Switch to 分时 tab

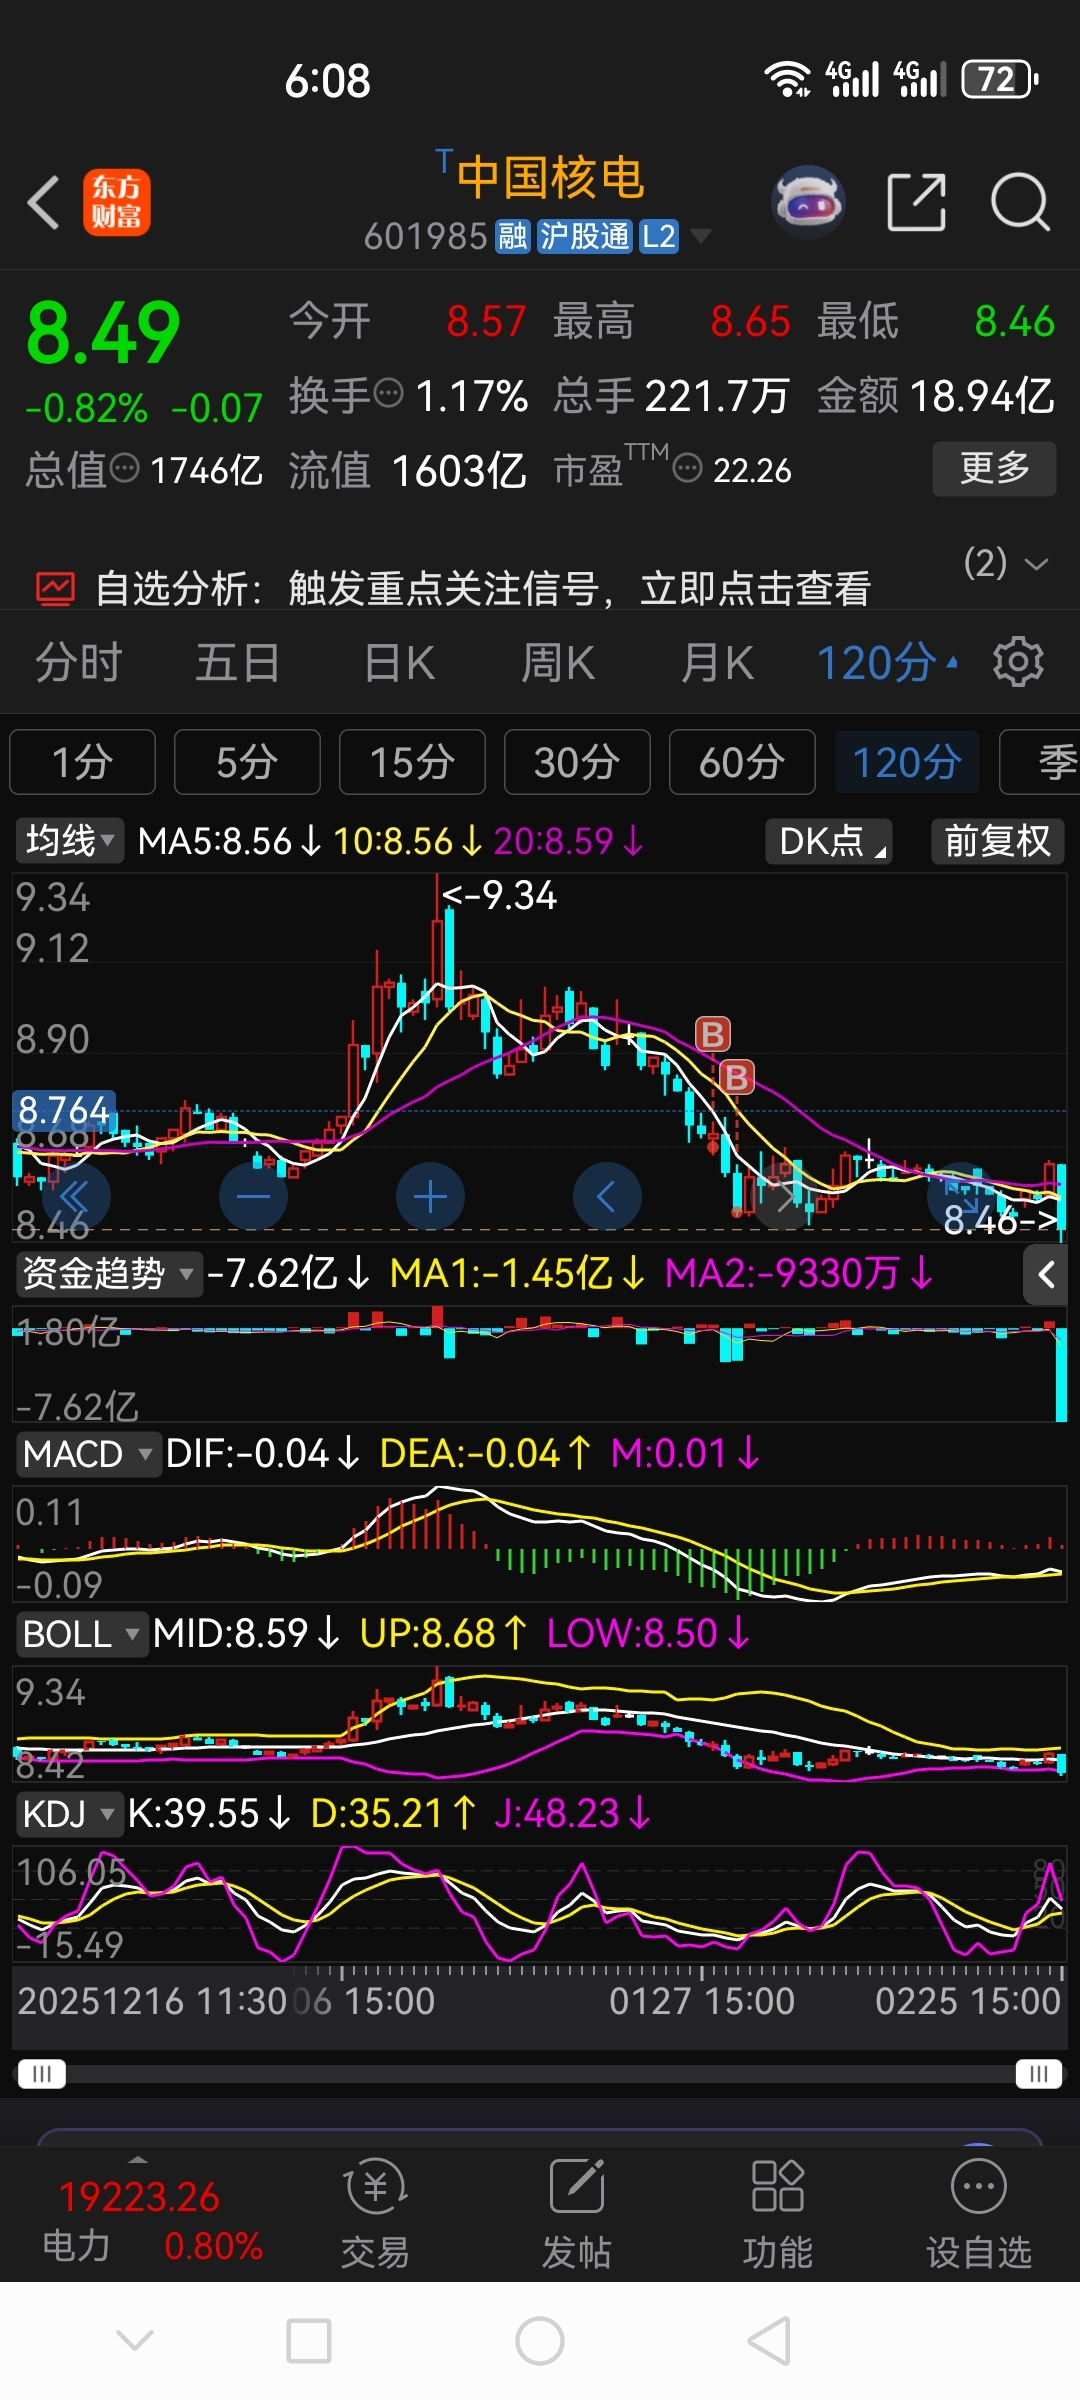tap(79, 662)
